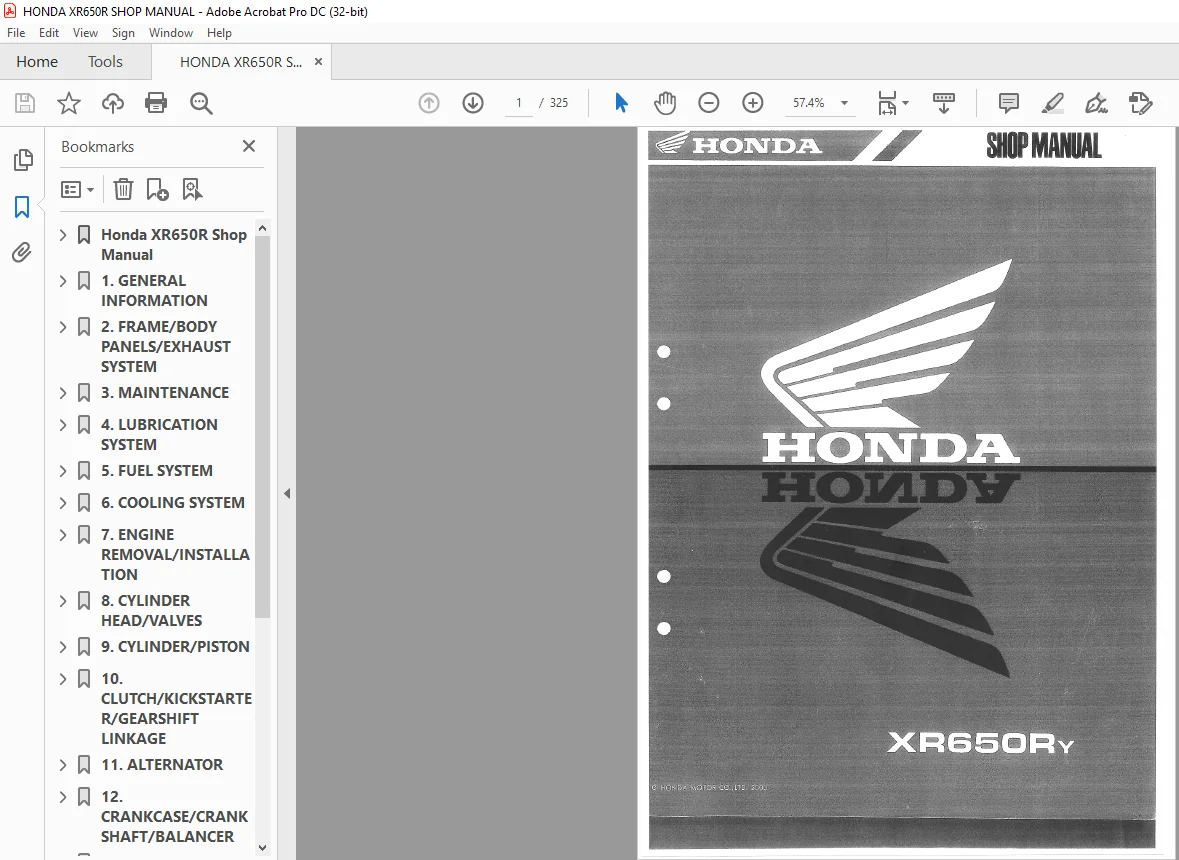Open fit page options arrow
The height and width of the screenshot is (860, 1179).
pos(905,103)
